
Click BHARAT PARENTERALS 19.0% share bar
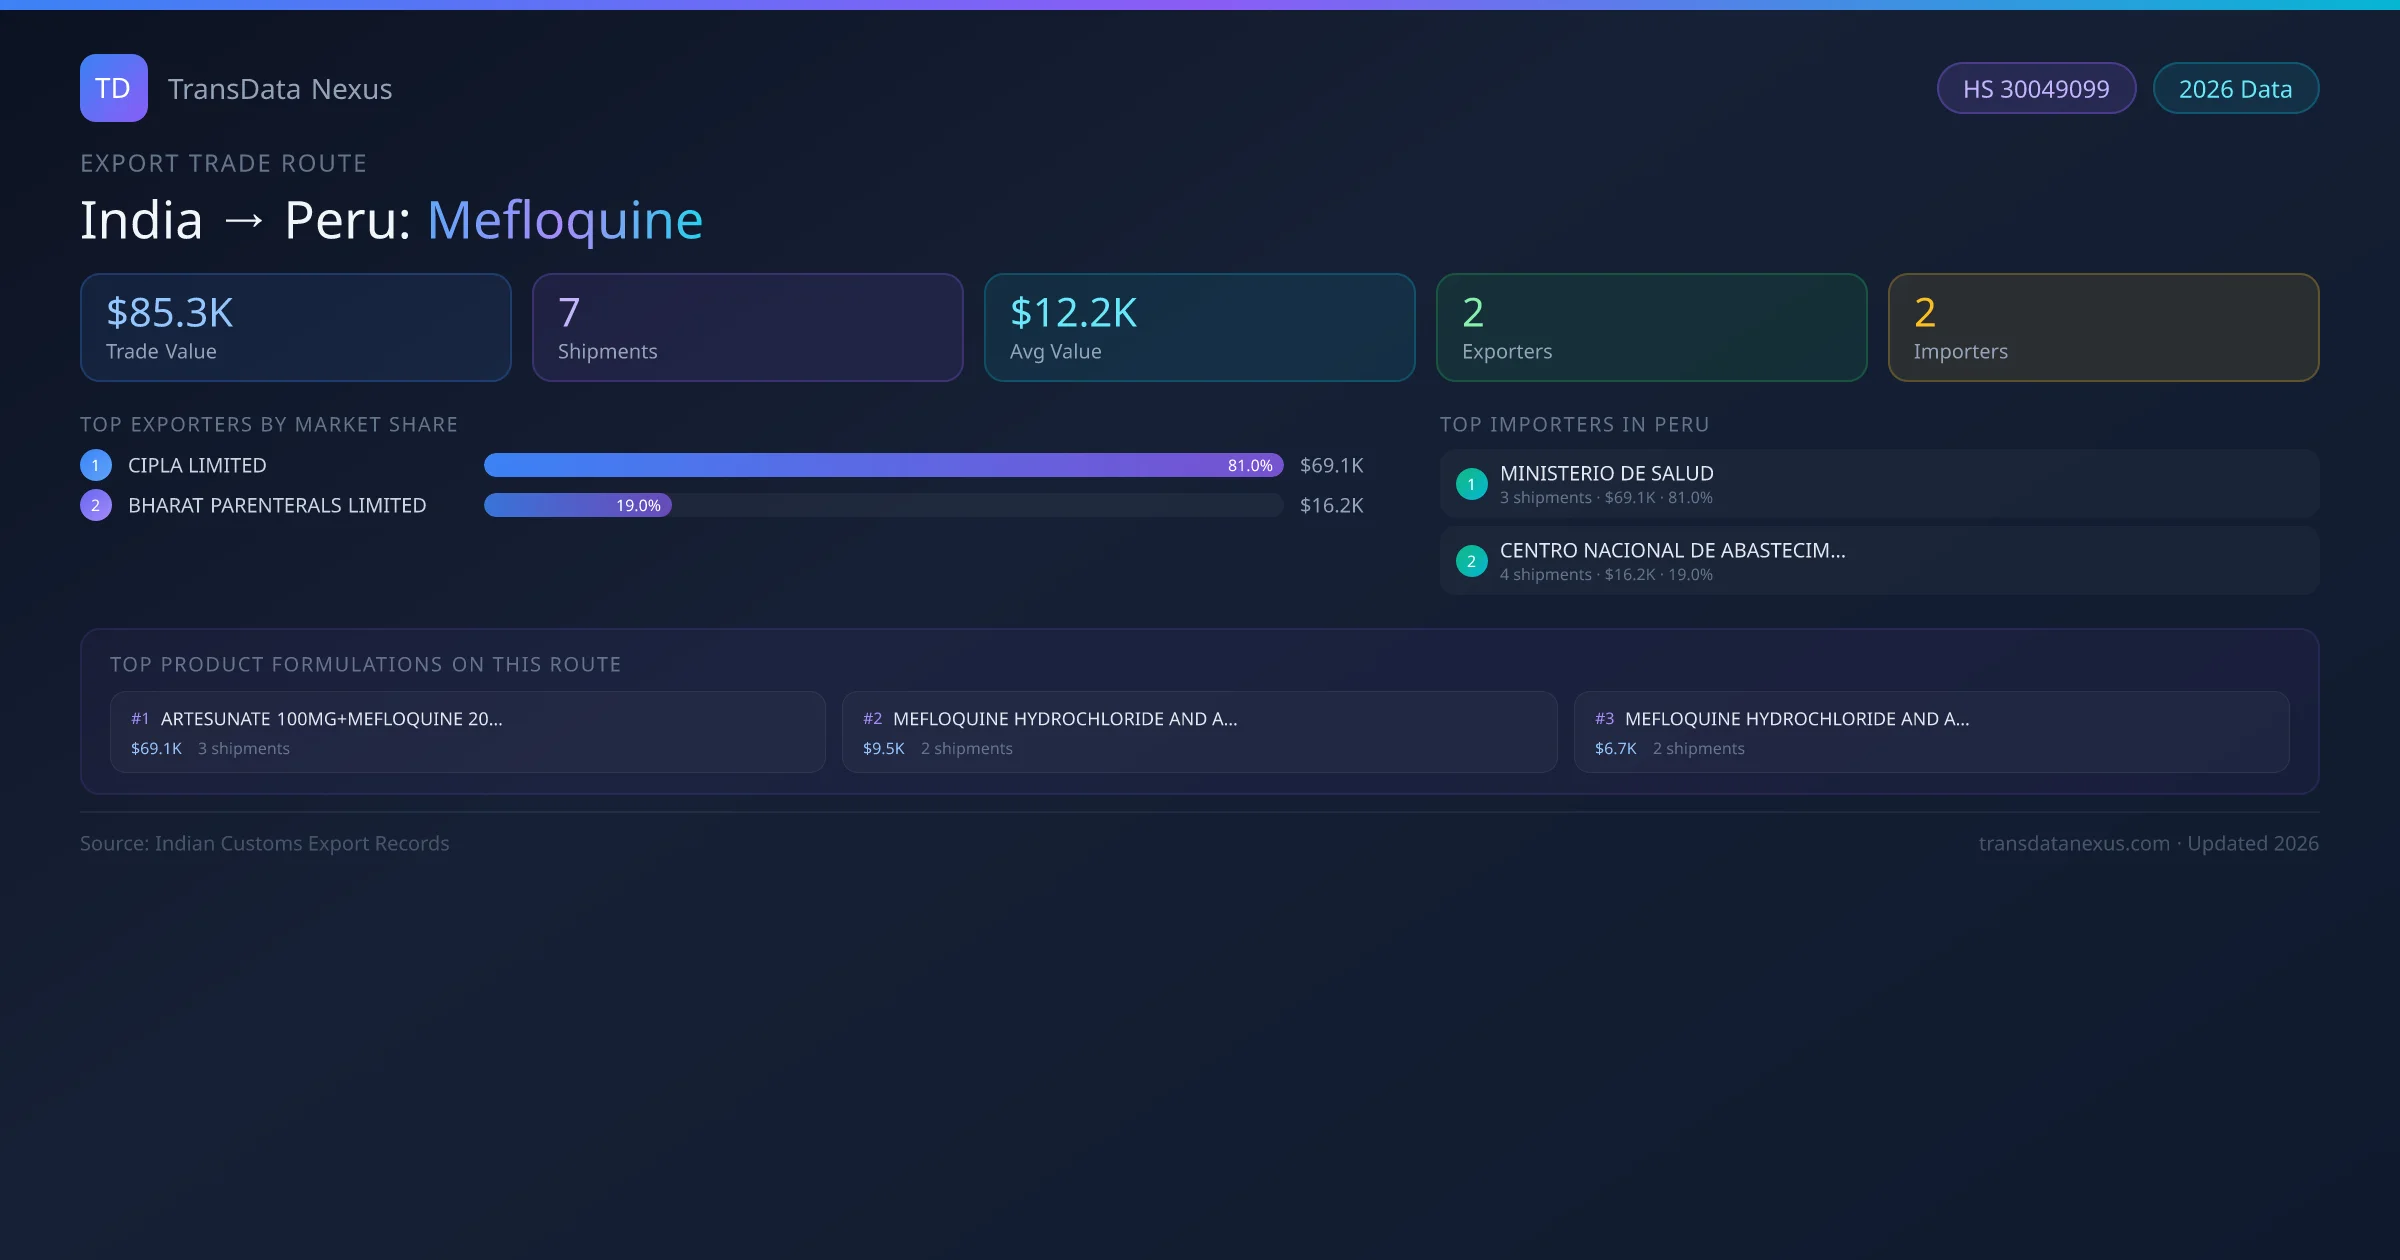pyautogui.click(x=577, y=505)
